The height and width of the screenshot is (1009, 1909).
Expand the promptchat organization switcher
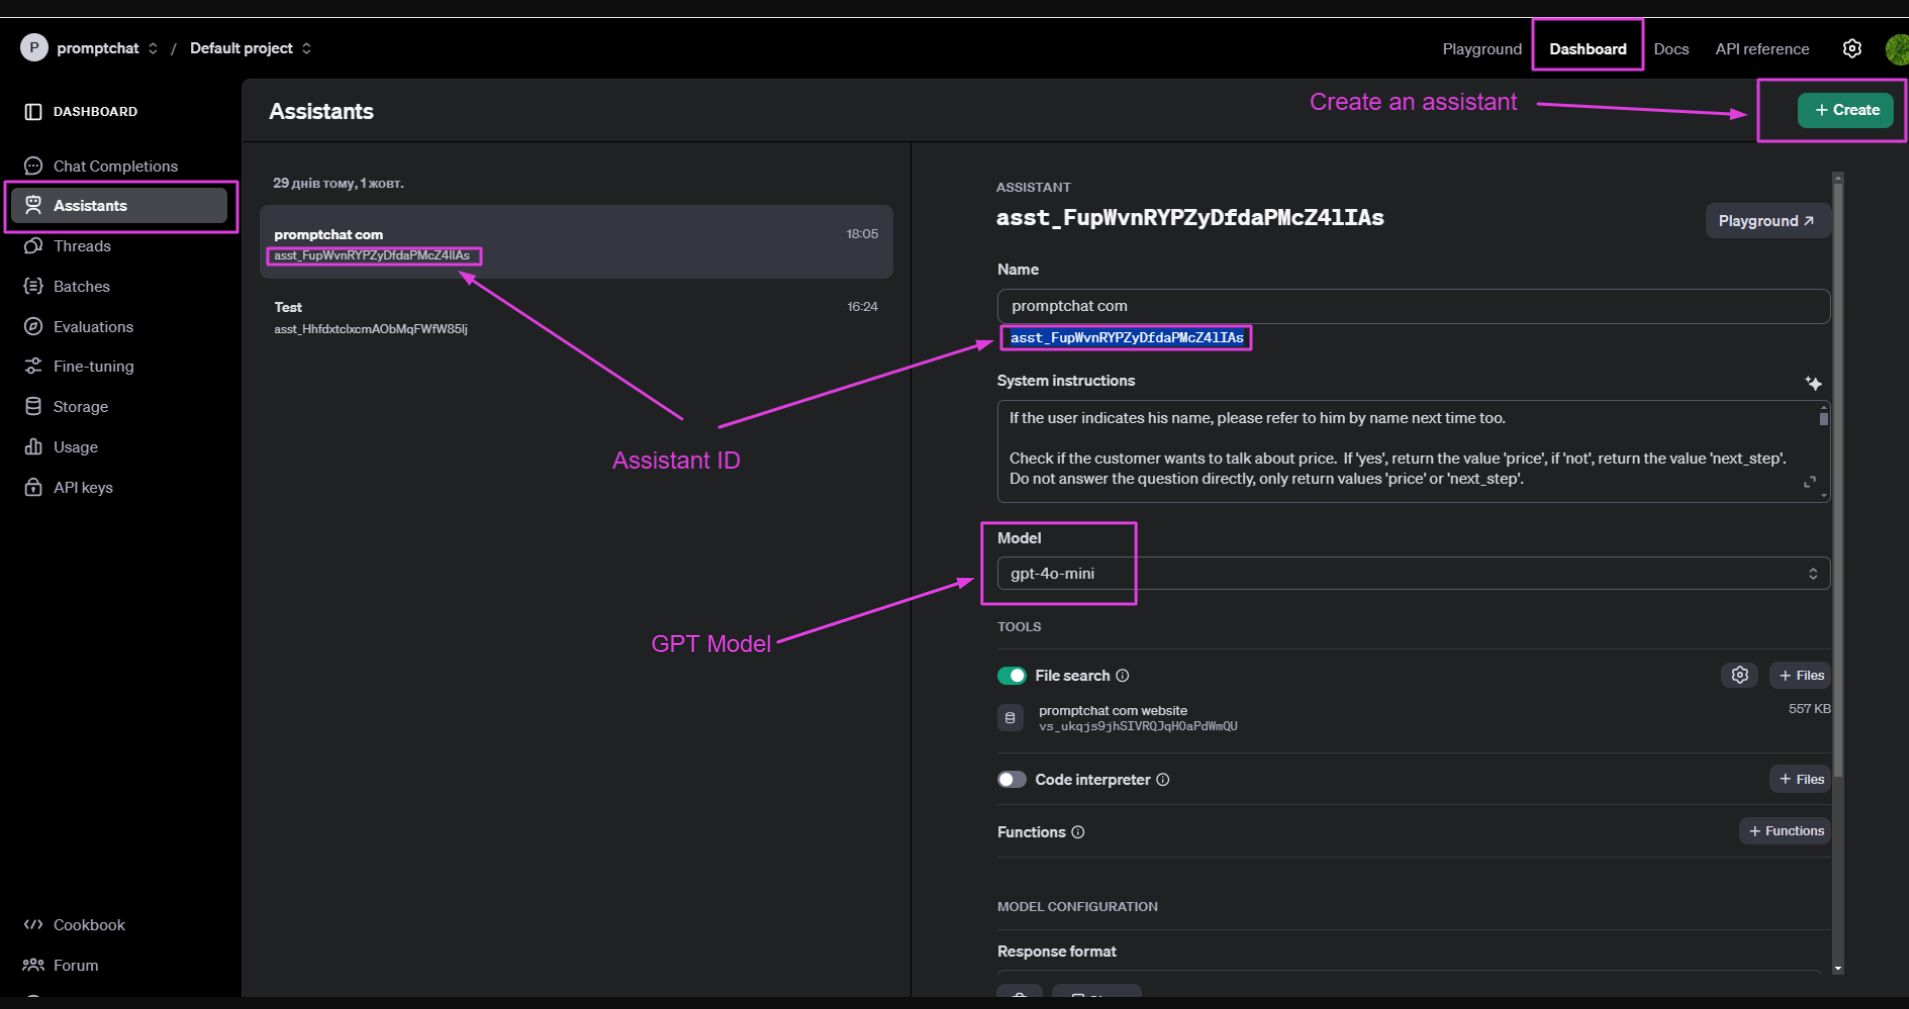pos(152,48)
